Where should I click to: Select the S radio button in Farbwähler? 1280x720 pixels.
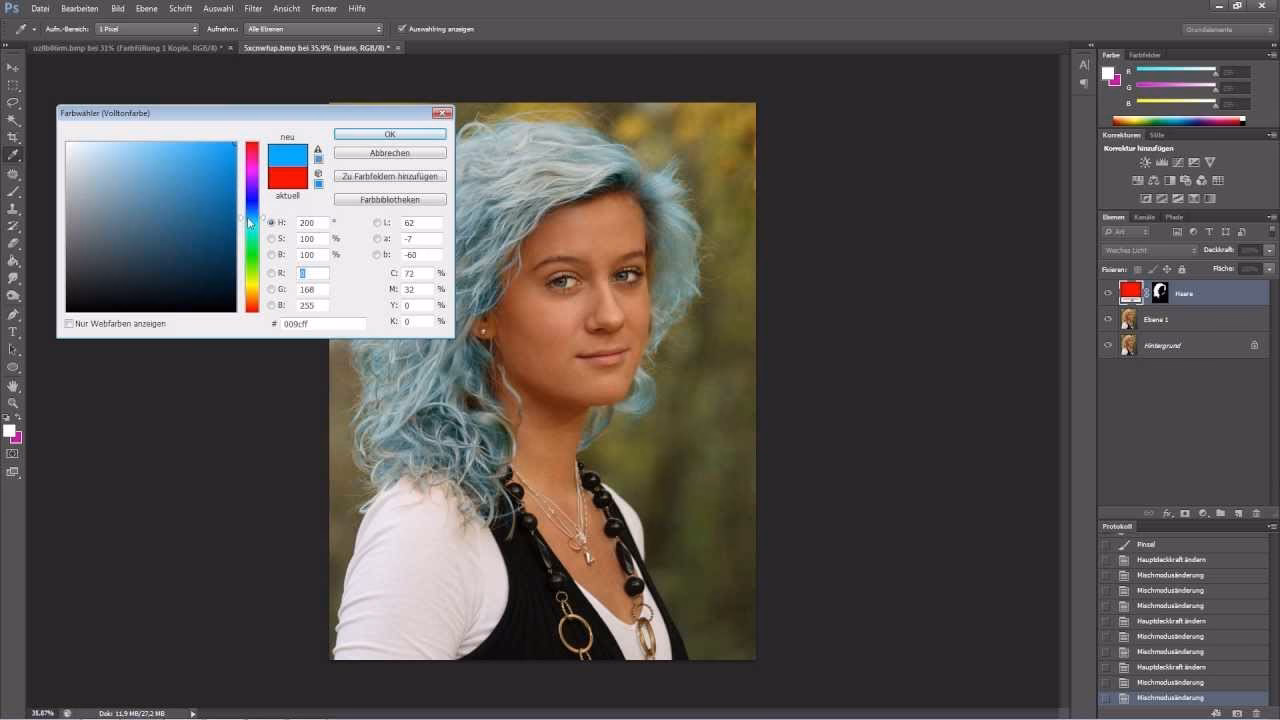coord(271,238)
